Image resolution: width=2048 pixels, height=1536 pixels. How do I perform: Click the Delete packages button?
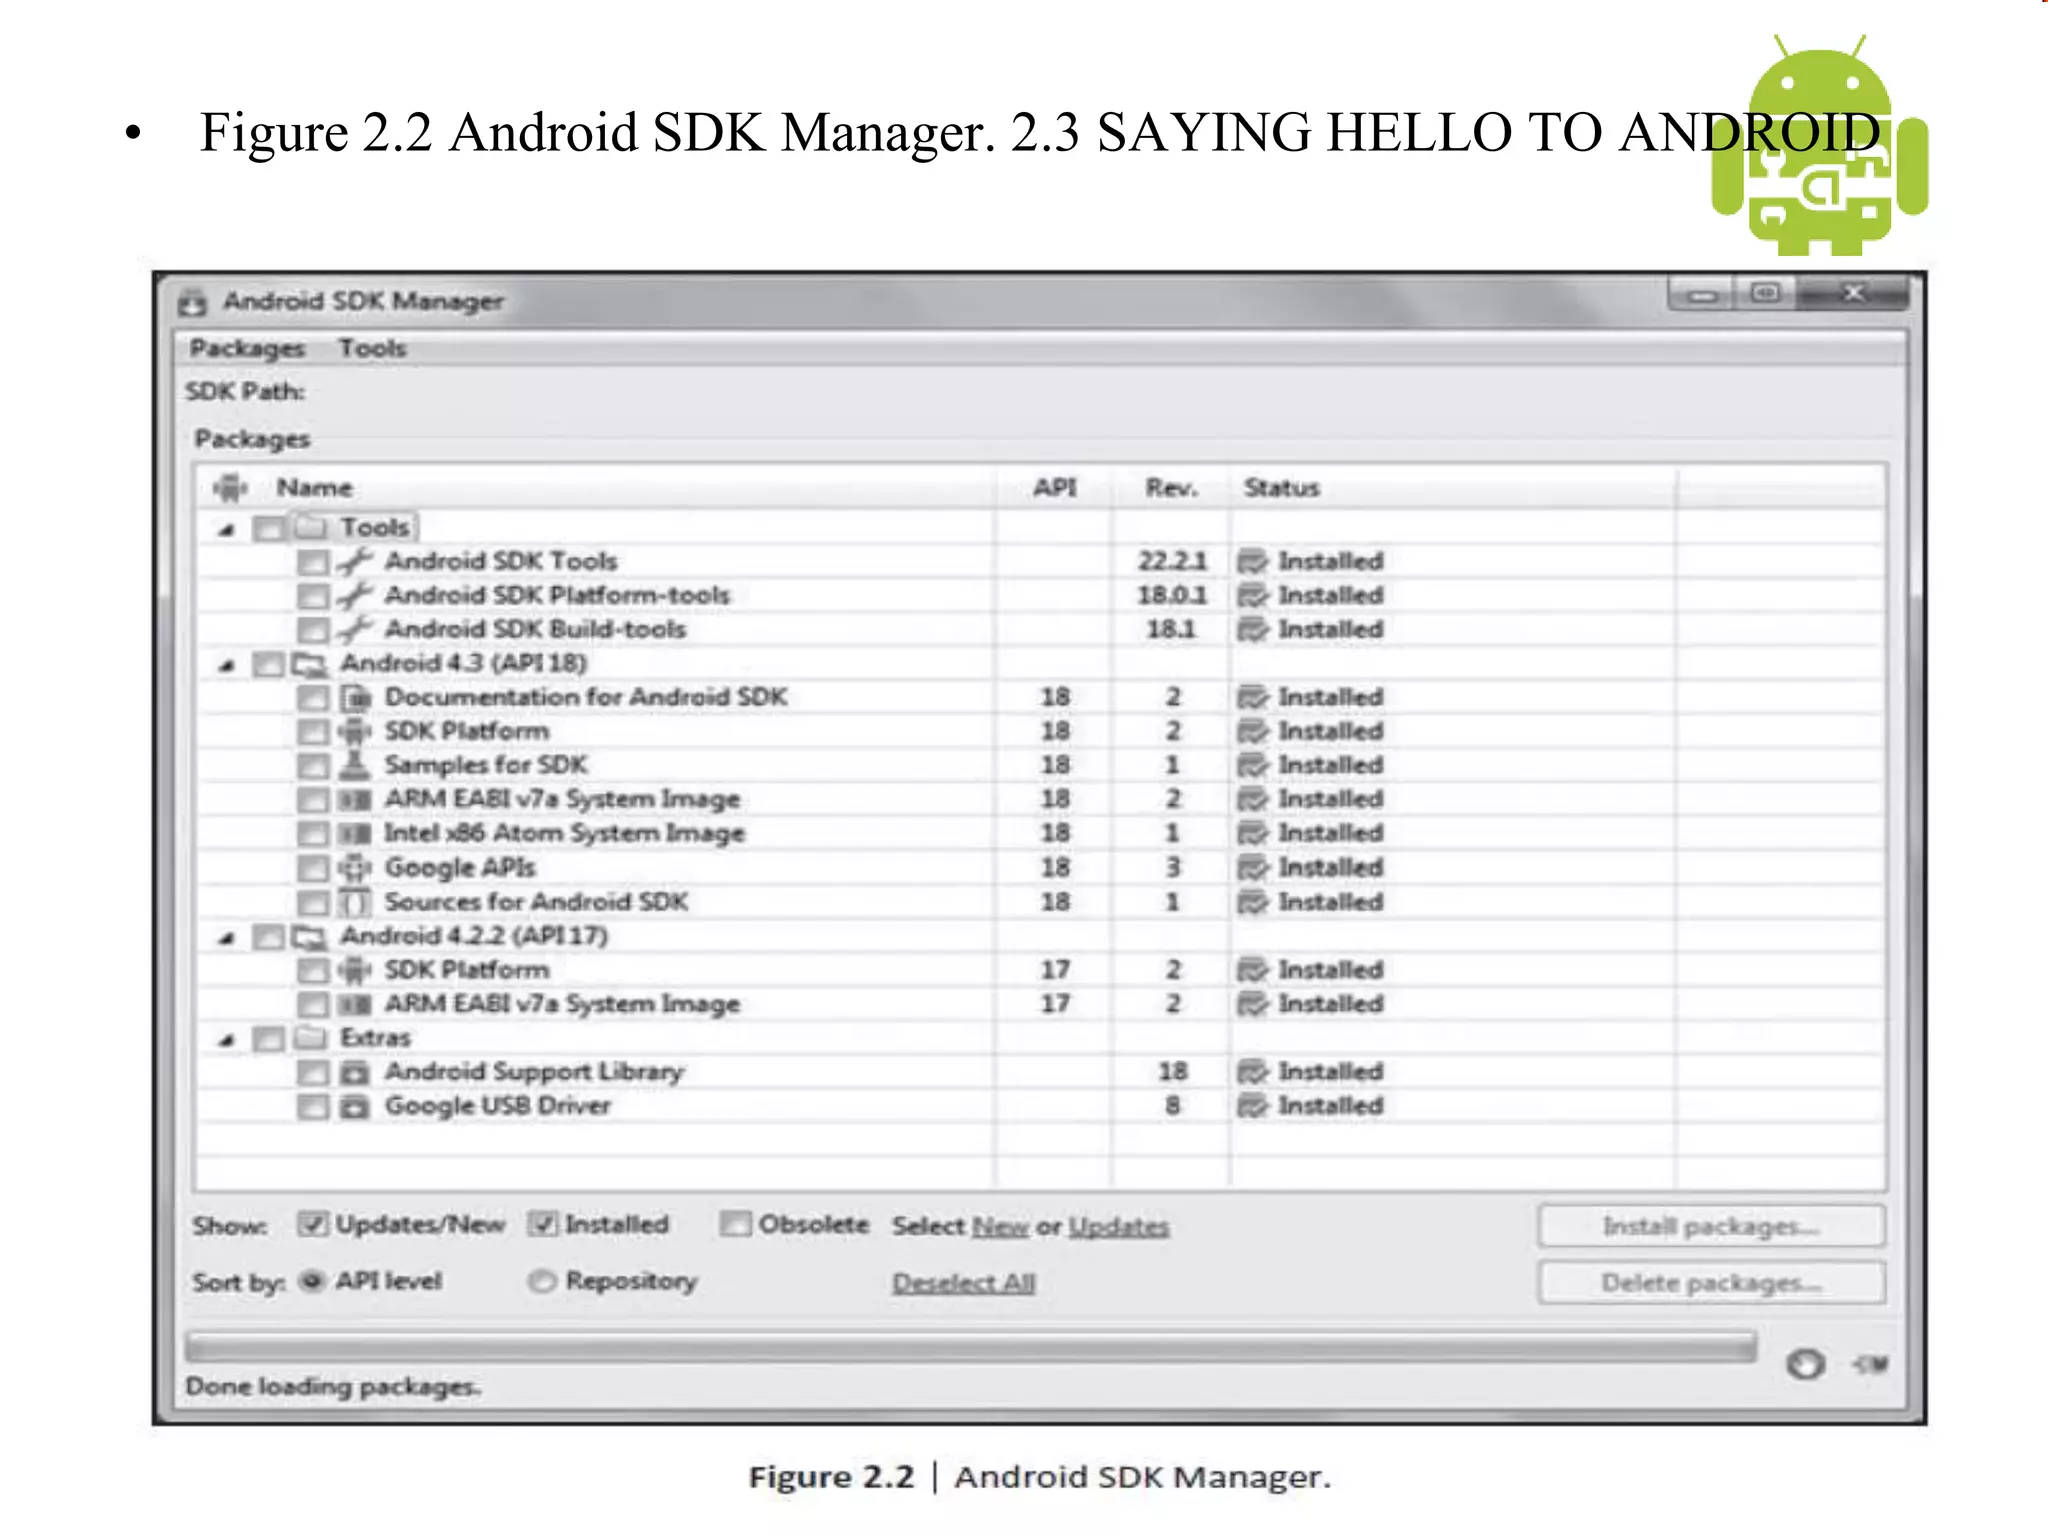point(1711,1283)
